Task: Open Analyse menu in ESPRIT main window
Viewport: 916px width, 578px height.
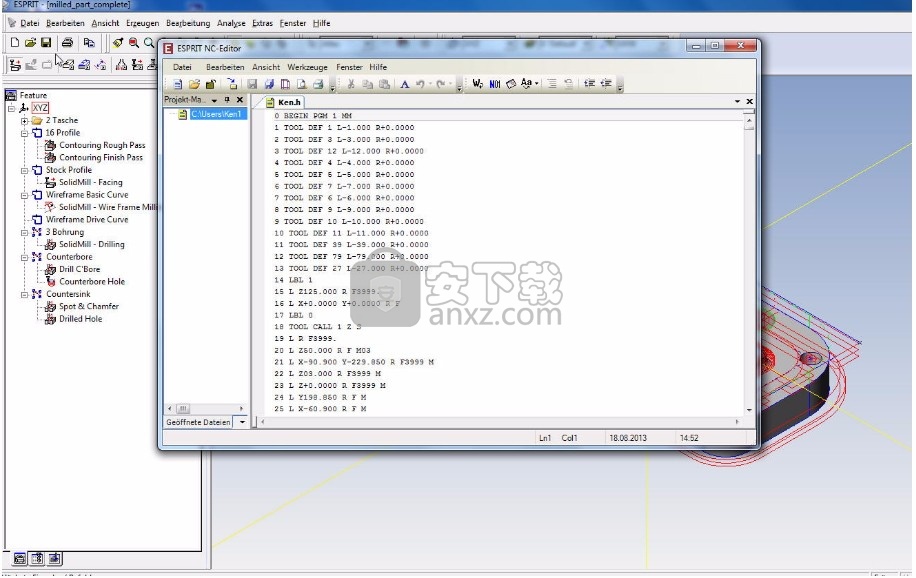Action: click(x=231, y=23)
